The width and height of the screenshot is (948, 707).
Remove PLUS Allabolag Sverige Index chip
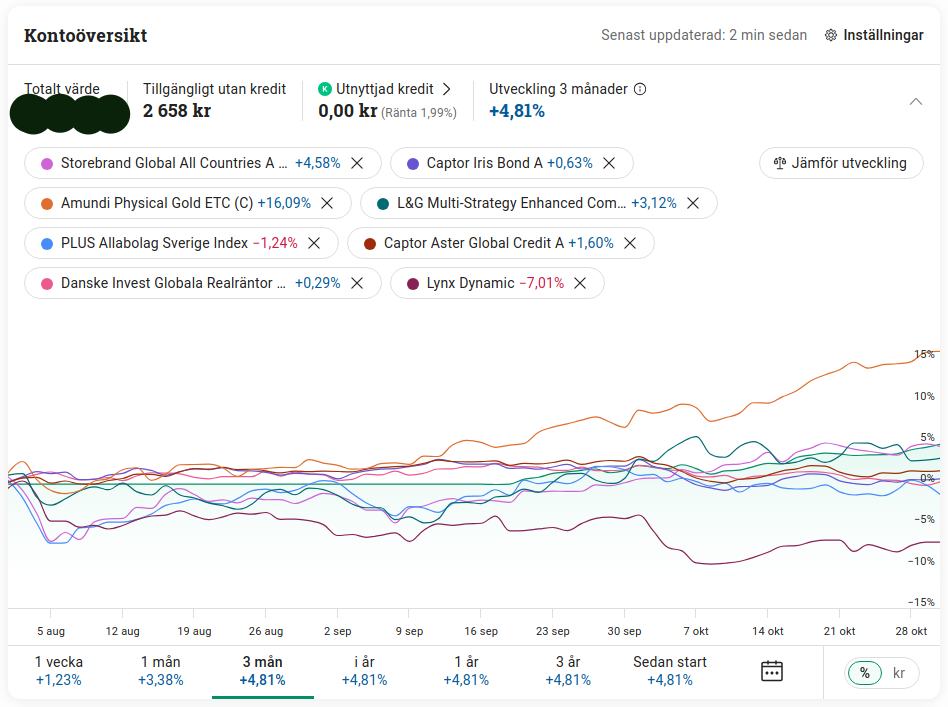tap(314, 243)
